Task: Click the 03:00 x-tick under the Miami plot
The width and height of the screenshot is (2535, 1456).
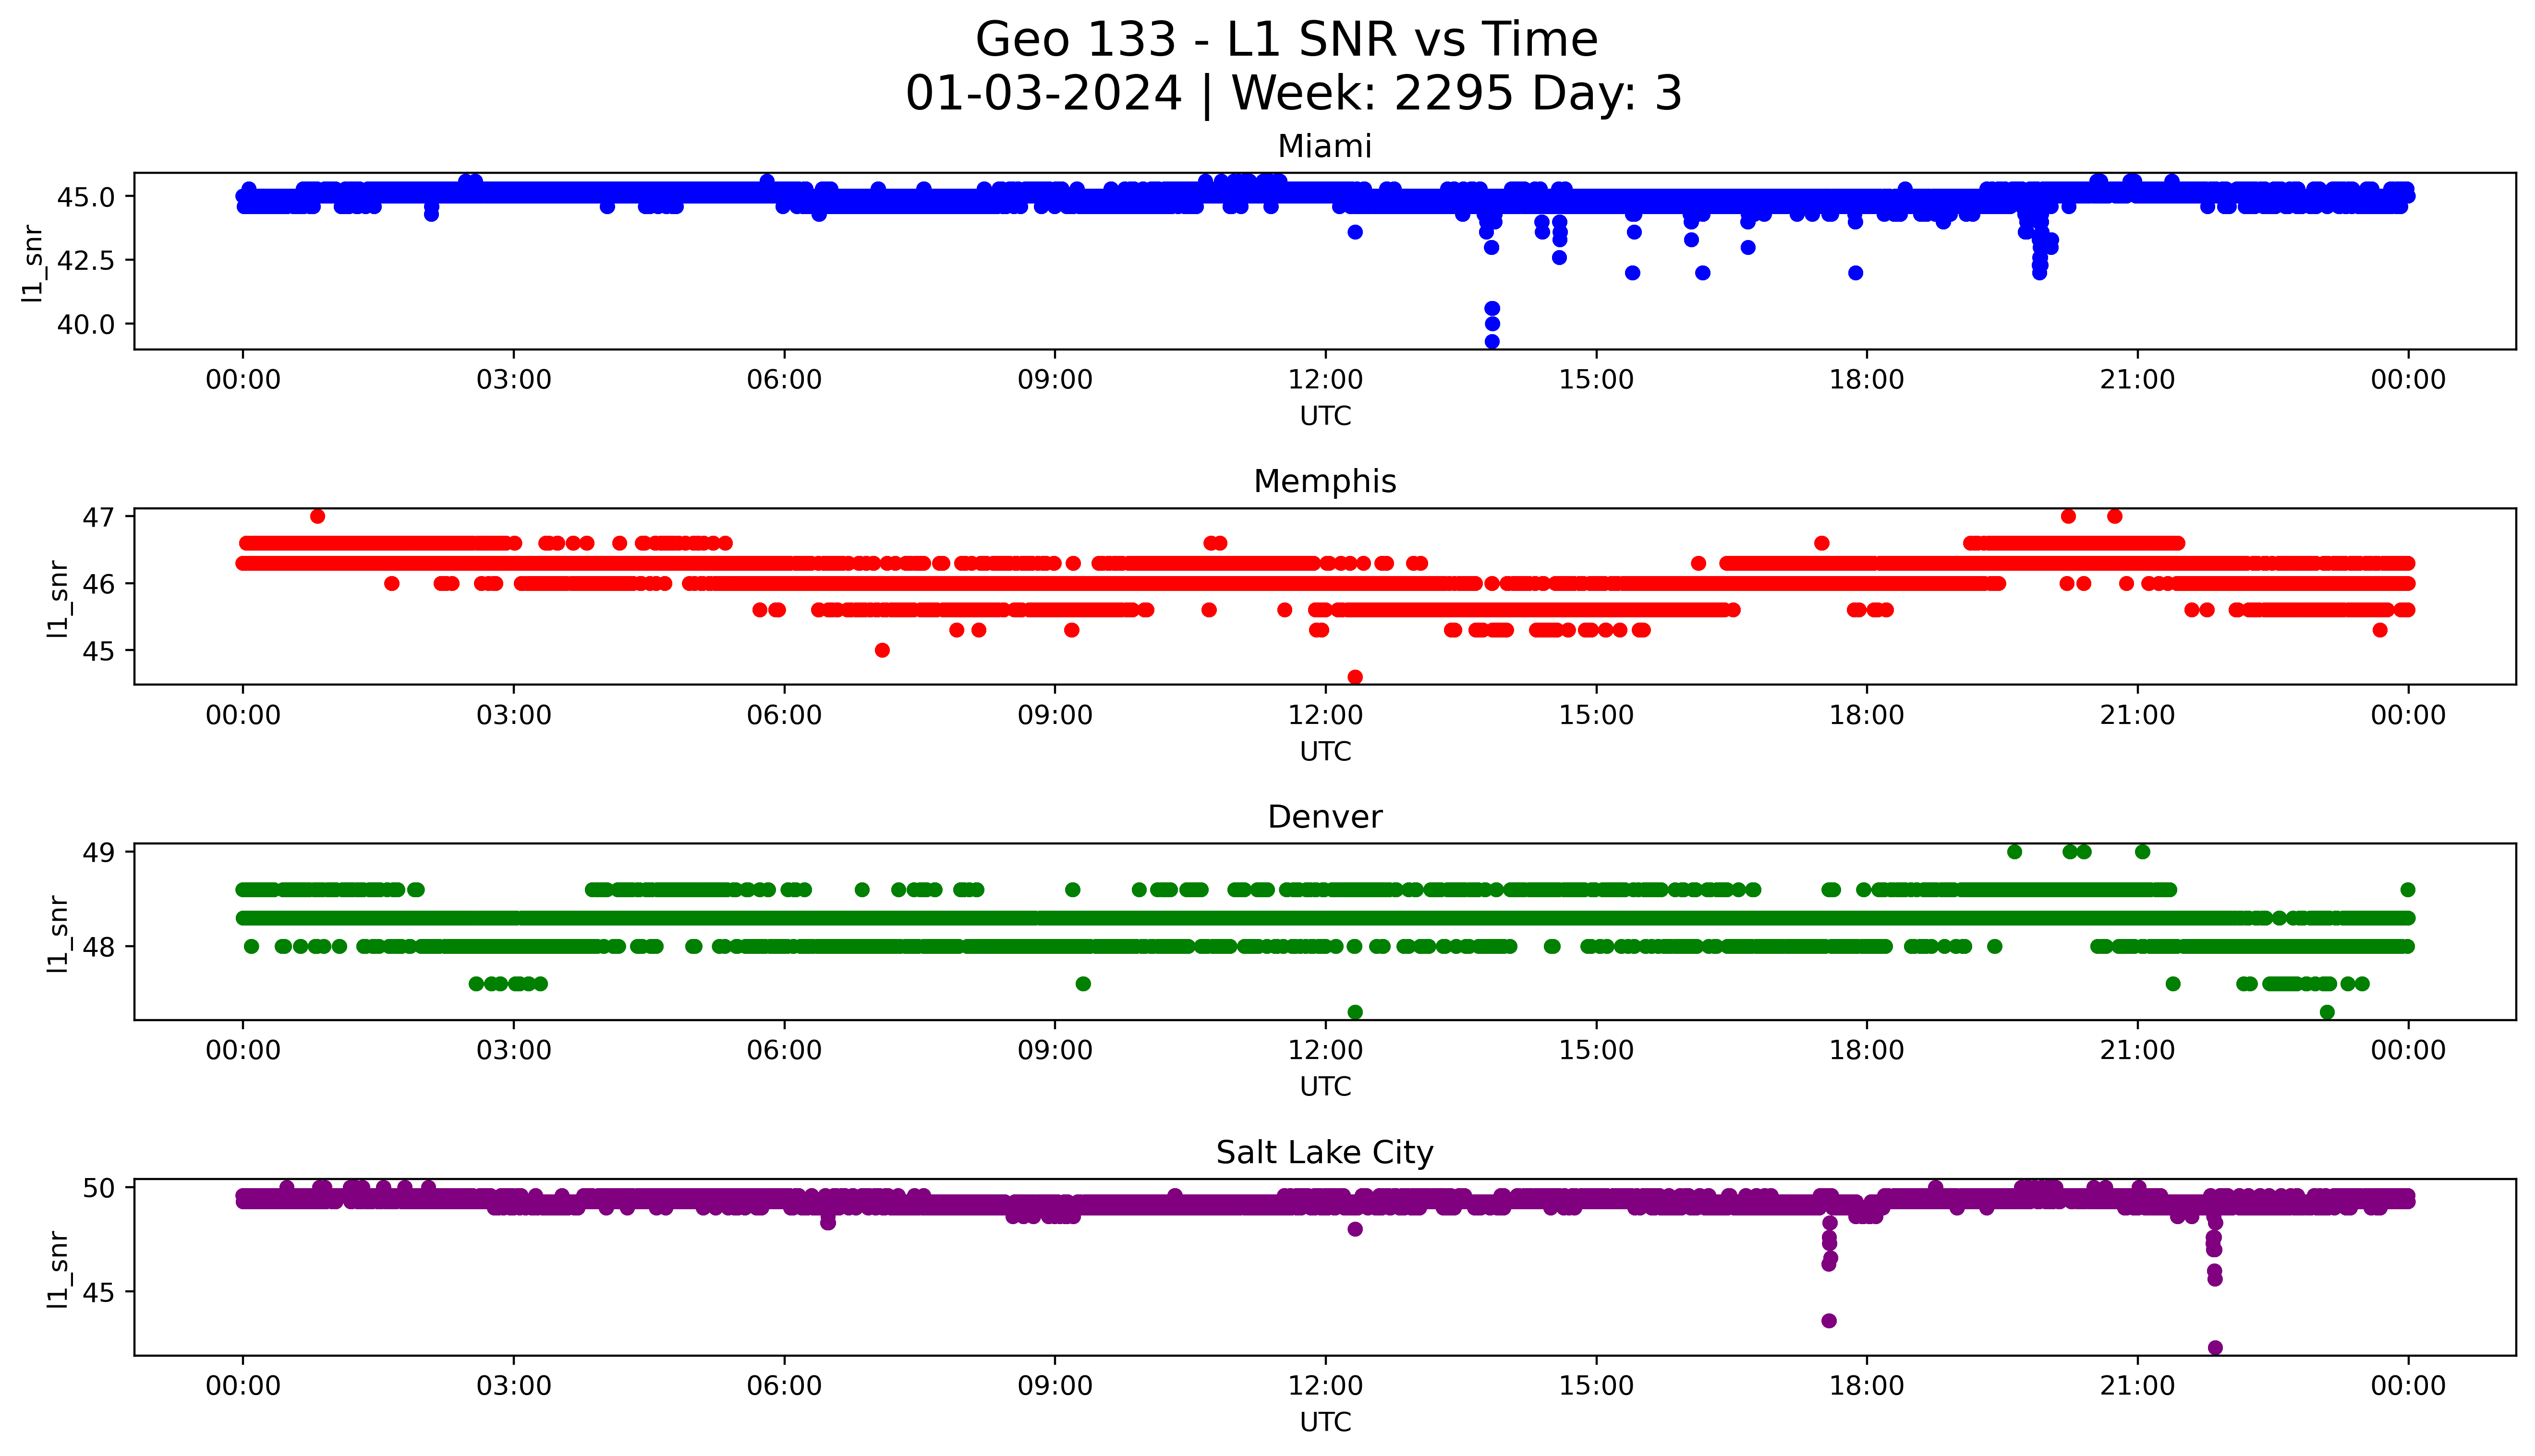Action: (514, 380)
